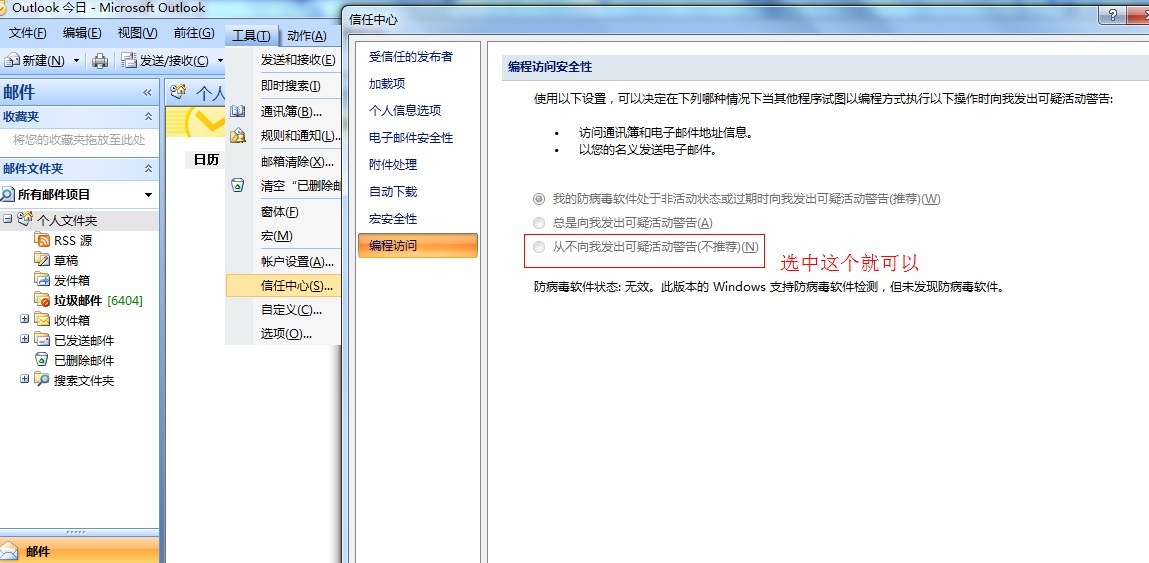Expand the Search Folders node
The image size is (1149, 563).
click(25, 379)
